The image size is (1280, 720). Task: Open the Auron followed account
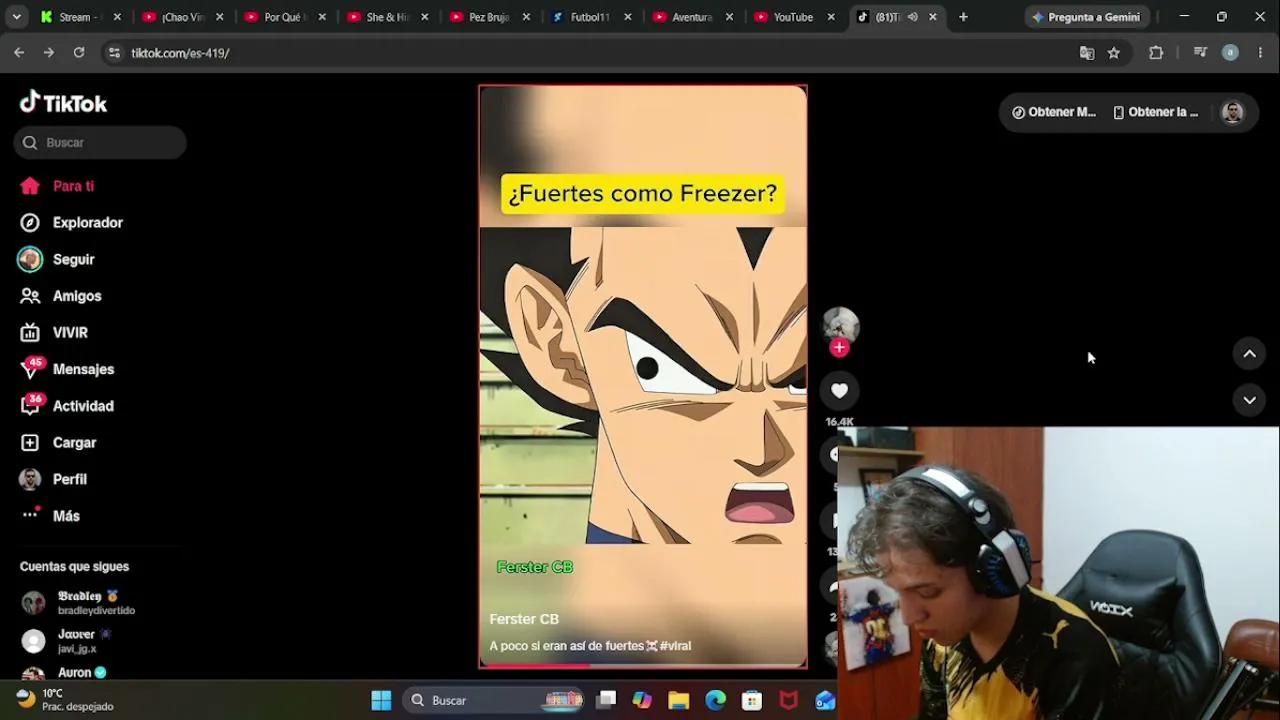64,673
